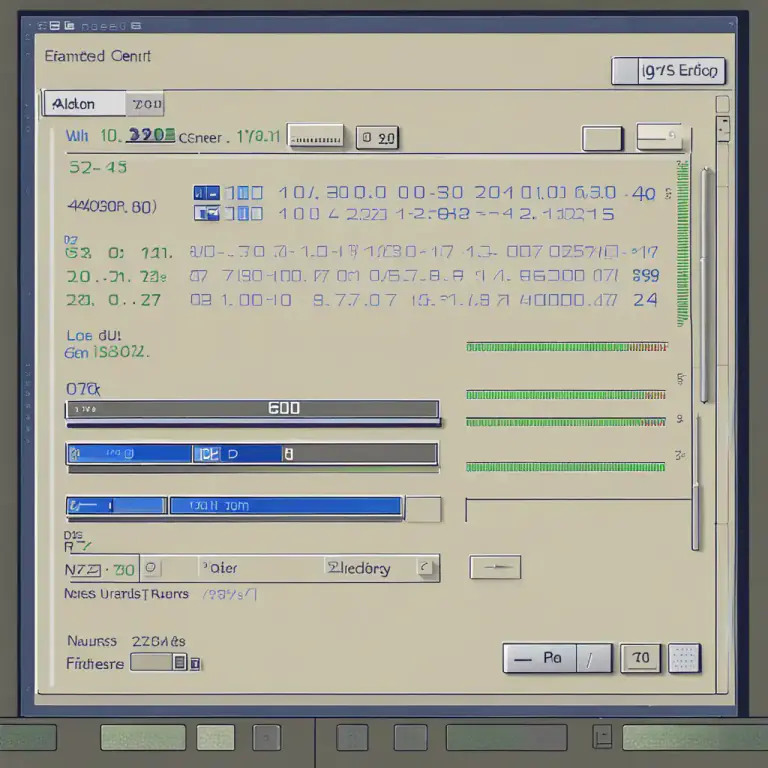This screenshot has height=768, width=768.
Task: Click the stepper on the "Firıtlesre" field
Action: click(x=180, y=663)
